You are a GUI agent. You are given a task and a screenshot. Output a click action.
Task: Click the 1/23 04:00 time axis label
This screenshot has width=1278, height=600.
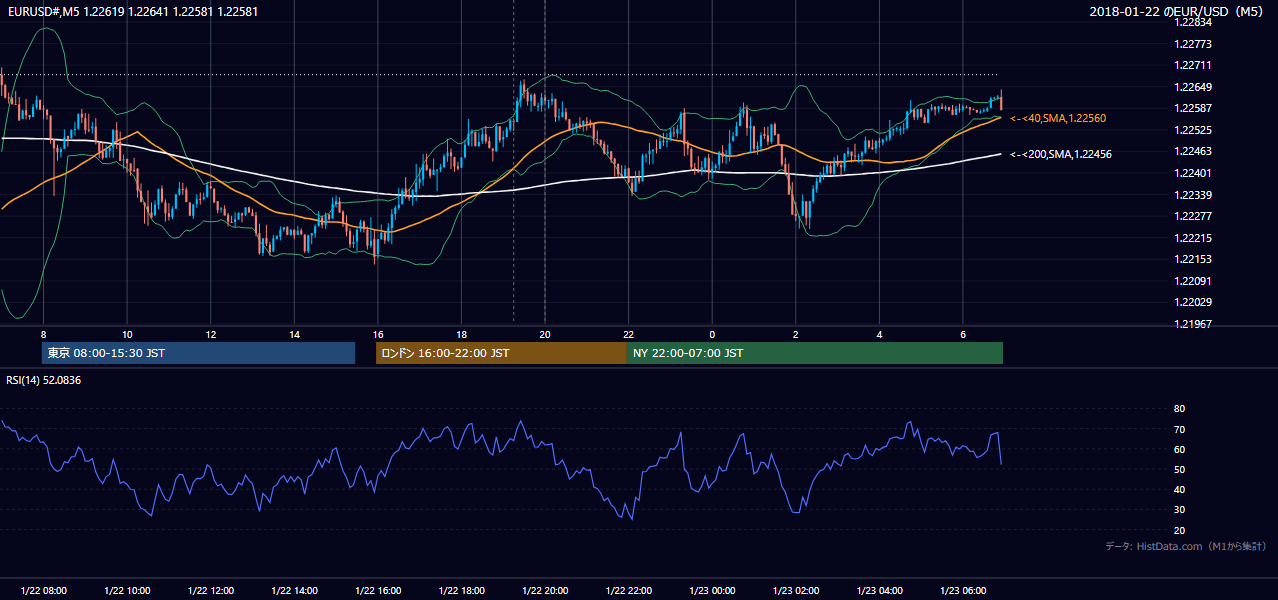tap(879, 590)
